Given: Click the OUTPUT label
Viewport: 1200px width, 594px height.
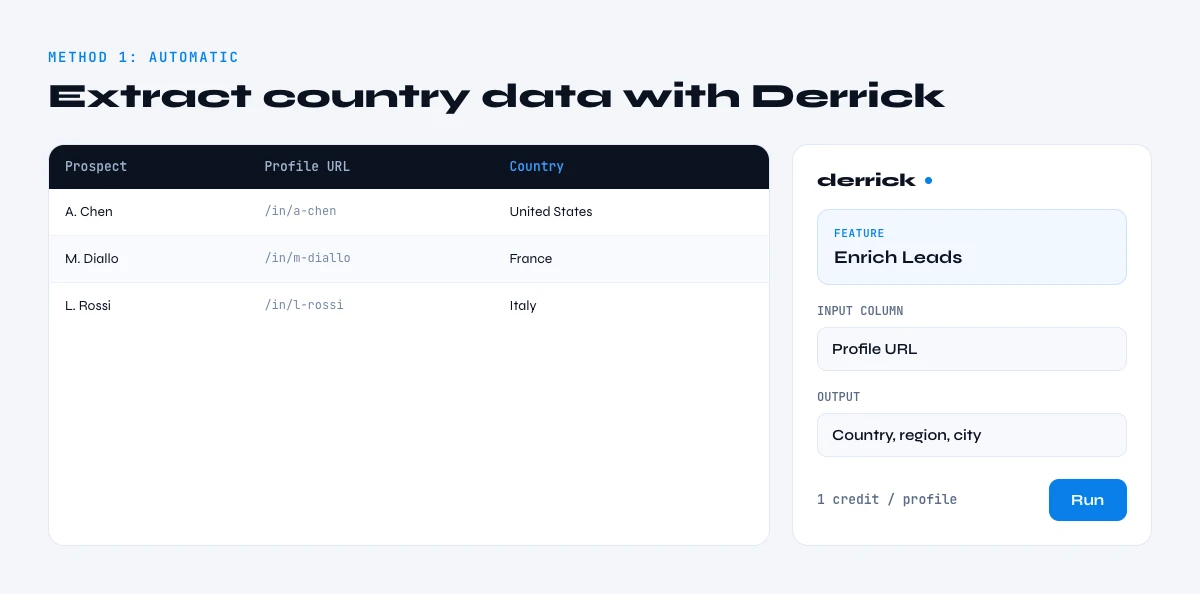Looking at the screenshot, I should (x=838, y=397).
